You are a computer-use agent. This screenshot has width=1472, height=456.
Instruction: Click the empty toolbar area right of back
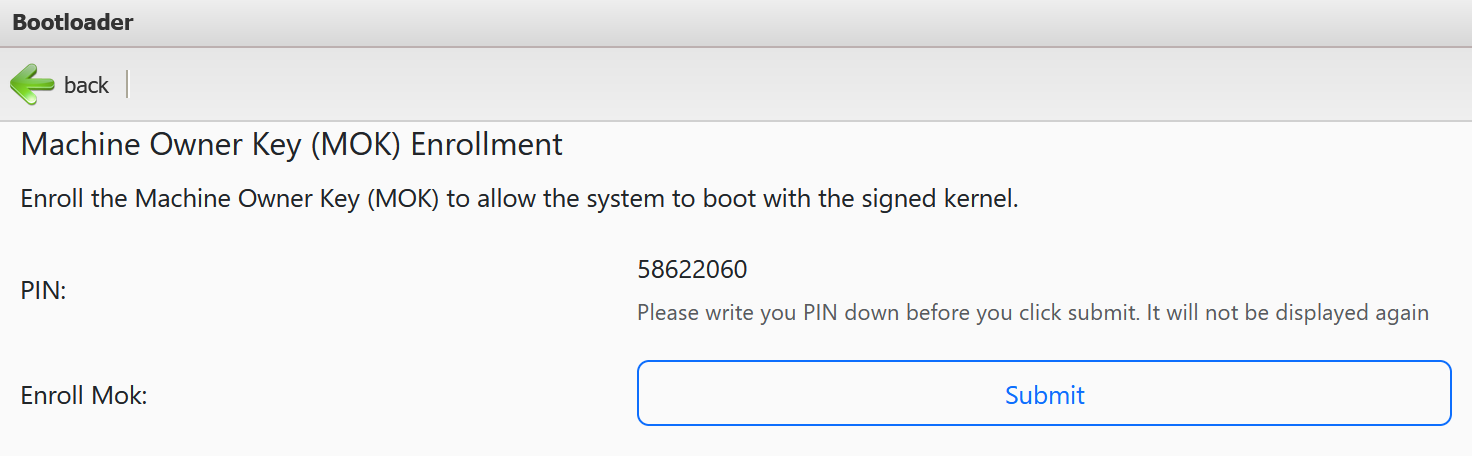(x=800, y=85)
